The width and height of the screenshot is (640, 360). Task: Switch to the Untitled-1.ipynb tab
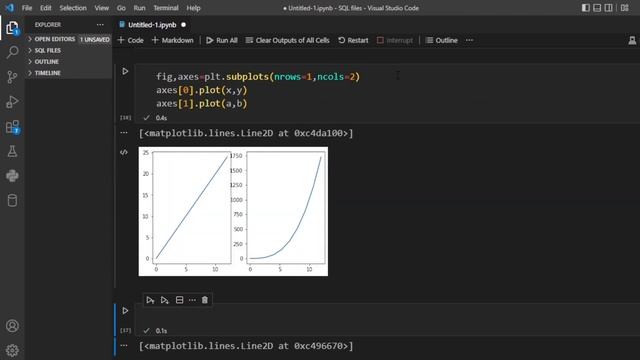click(152, 25)
